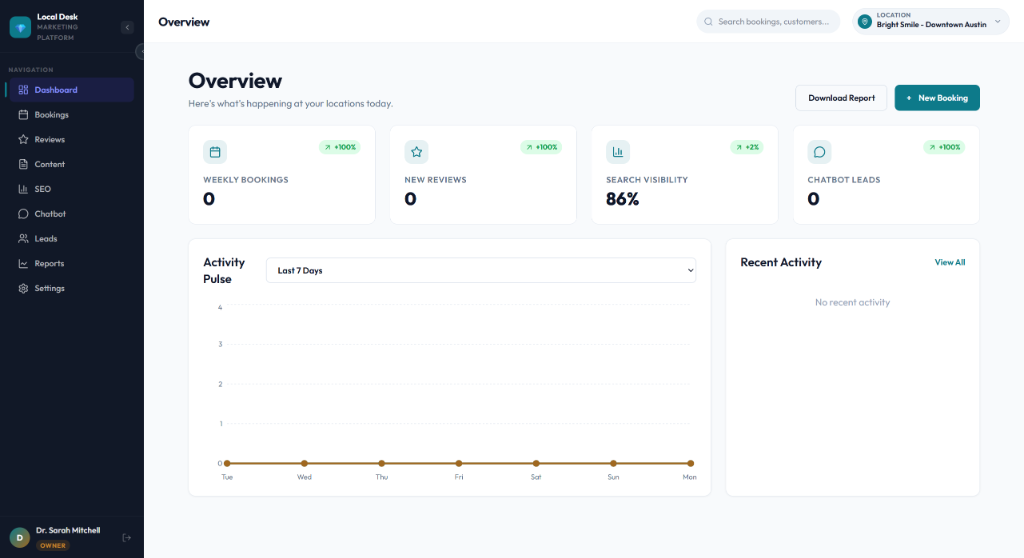Click the Sat data point on chart

tap(536, 463)
